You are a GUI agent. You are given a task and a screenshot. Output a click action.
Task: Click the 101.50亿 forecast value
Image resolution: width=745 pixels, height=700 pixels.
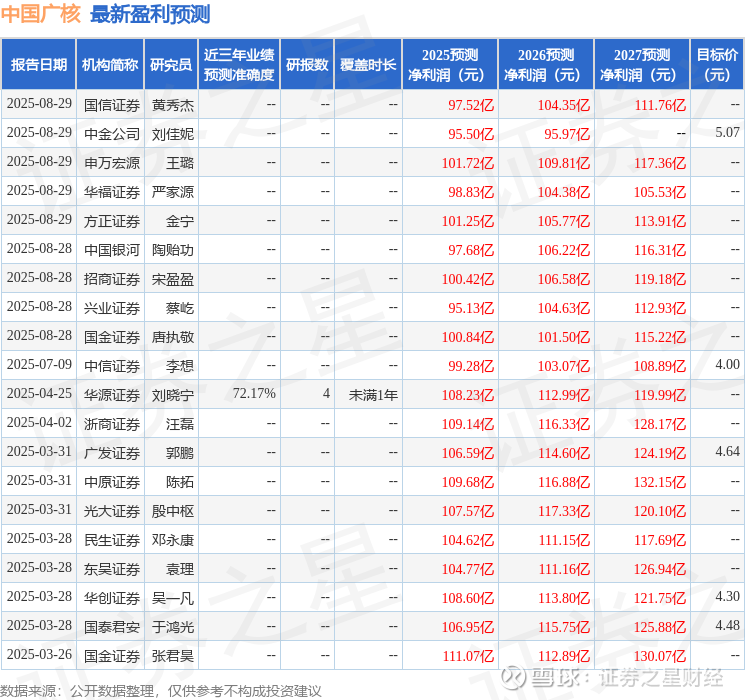[x=564, y=337]
